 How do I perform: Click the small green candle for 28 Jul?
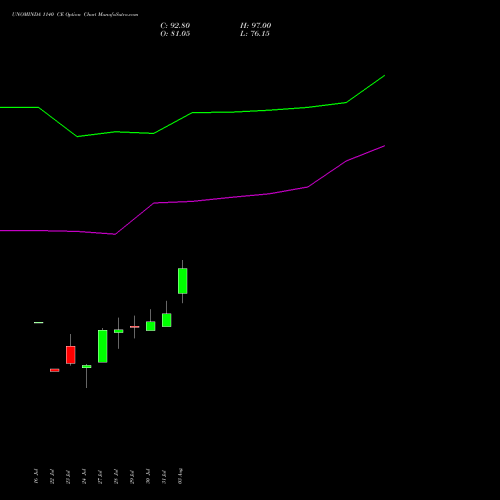tap(119, 331)
